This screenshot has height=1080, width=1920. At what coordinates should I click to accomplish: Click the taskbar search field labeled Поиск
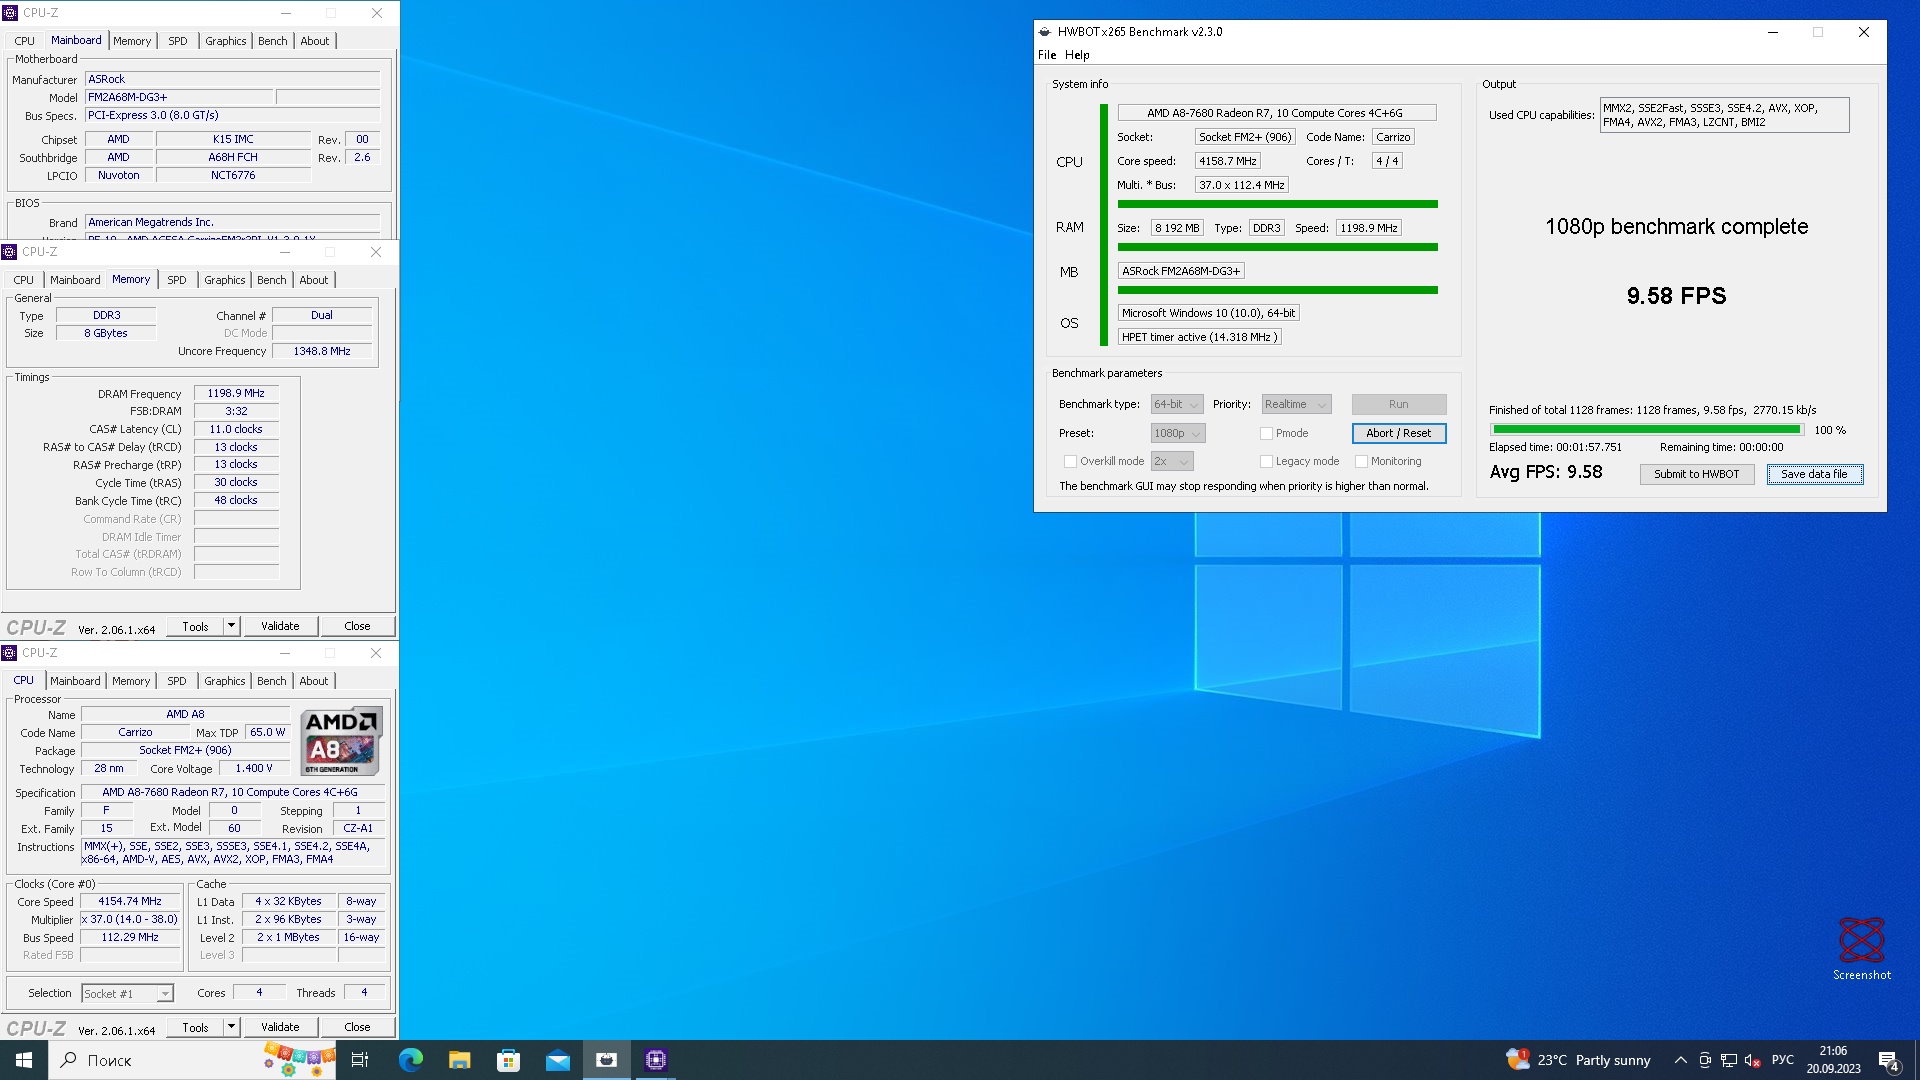[192, 1060]
